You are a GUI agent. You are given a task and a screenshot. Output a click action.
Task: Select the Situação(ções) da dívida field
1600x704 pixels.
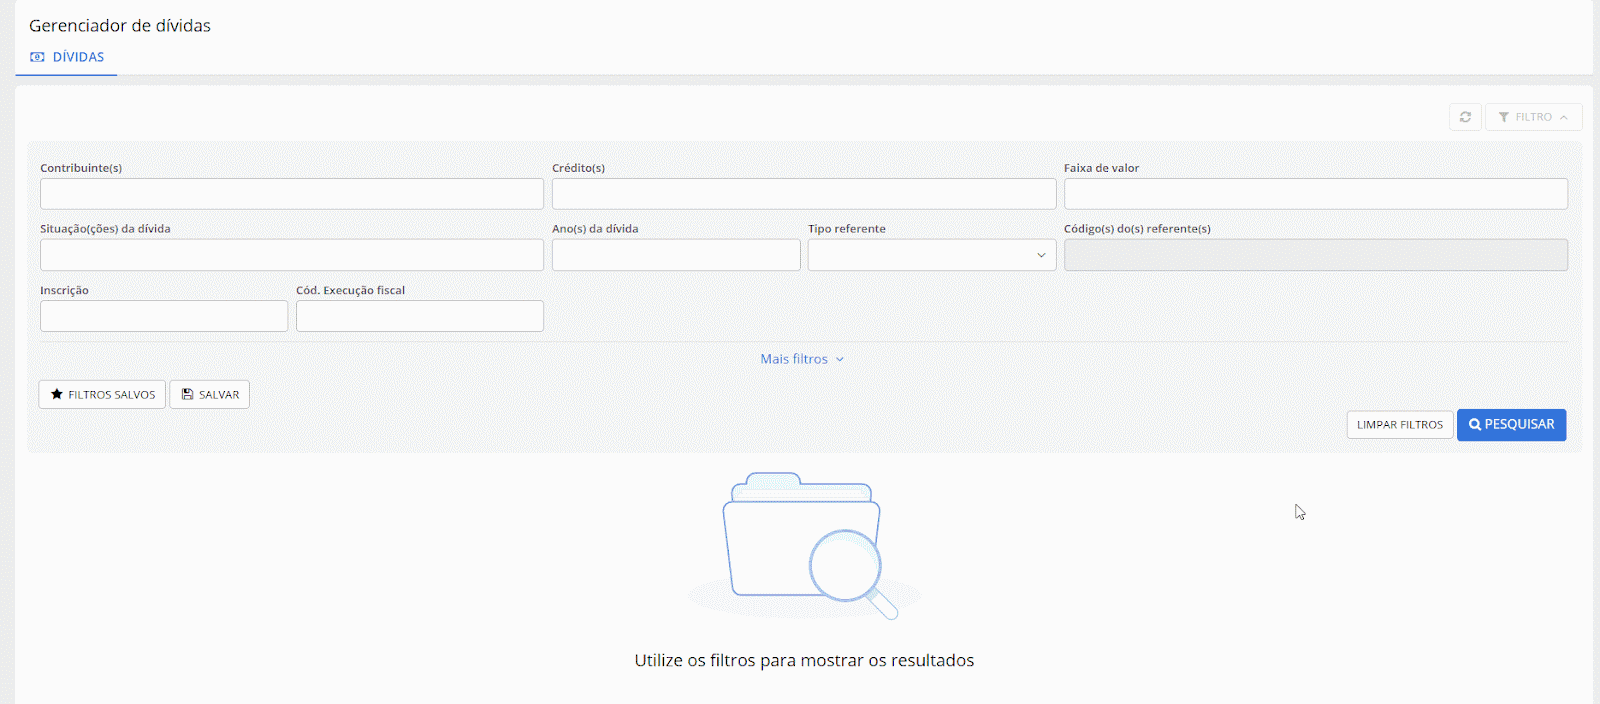click(291, 255)
